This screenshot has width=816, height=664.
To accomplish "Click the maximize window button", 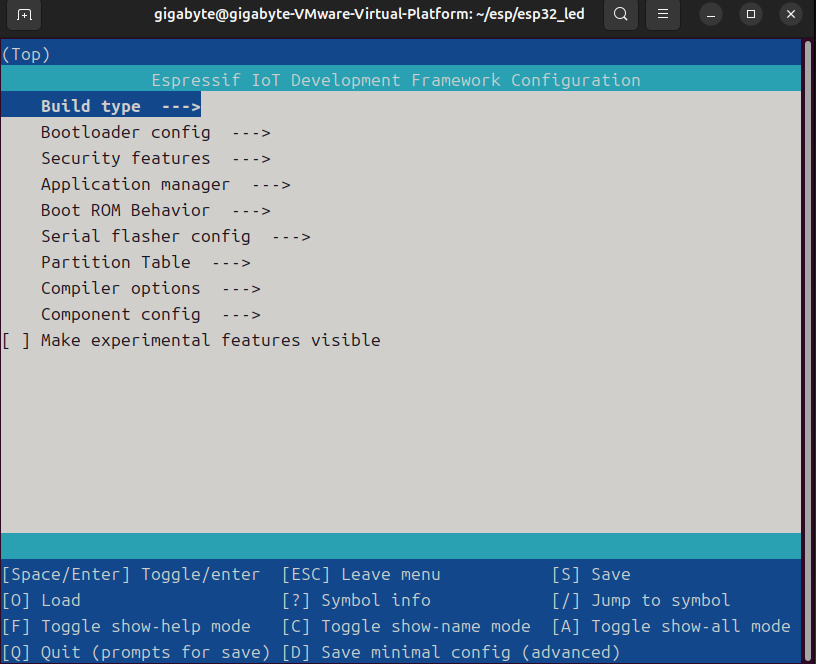I will point(750,15).
